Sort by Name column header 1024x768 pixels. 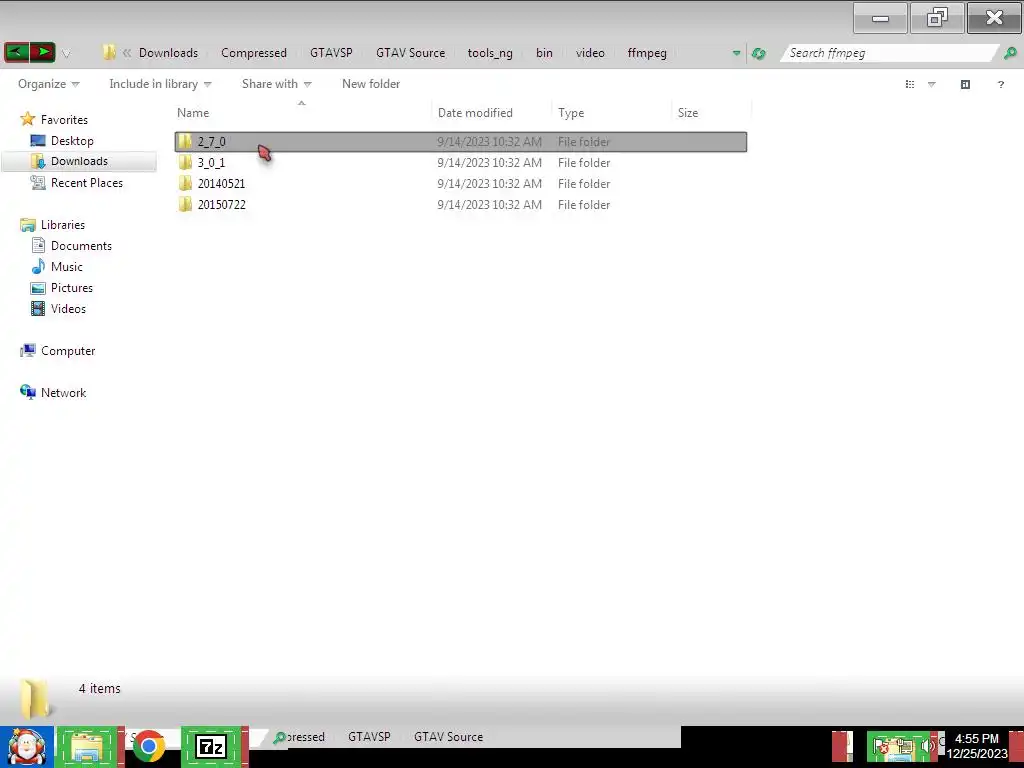pos(302,112)
